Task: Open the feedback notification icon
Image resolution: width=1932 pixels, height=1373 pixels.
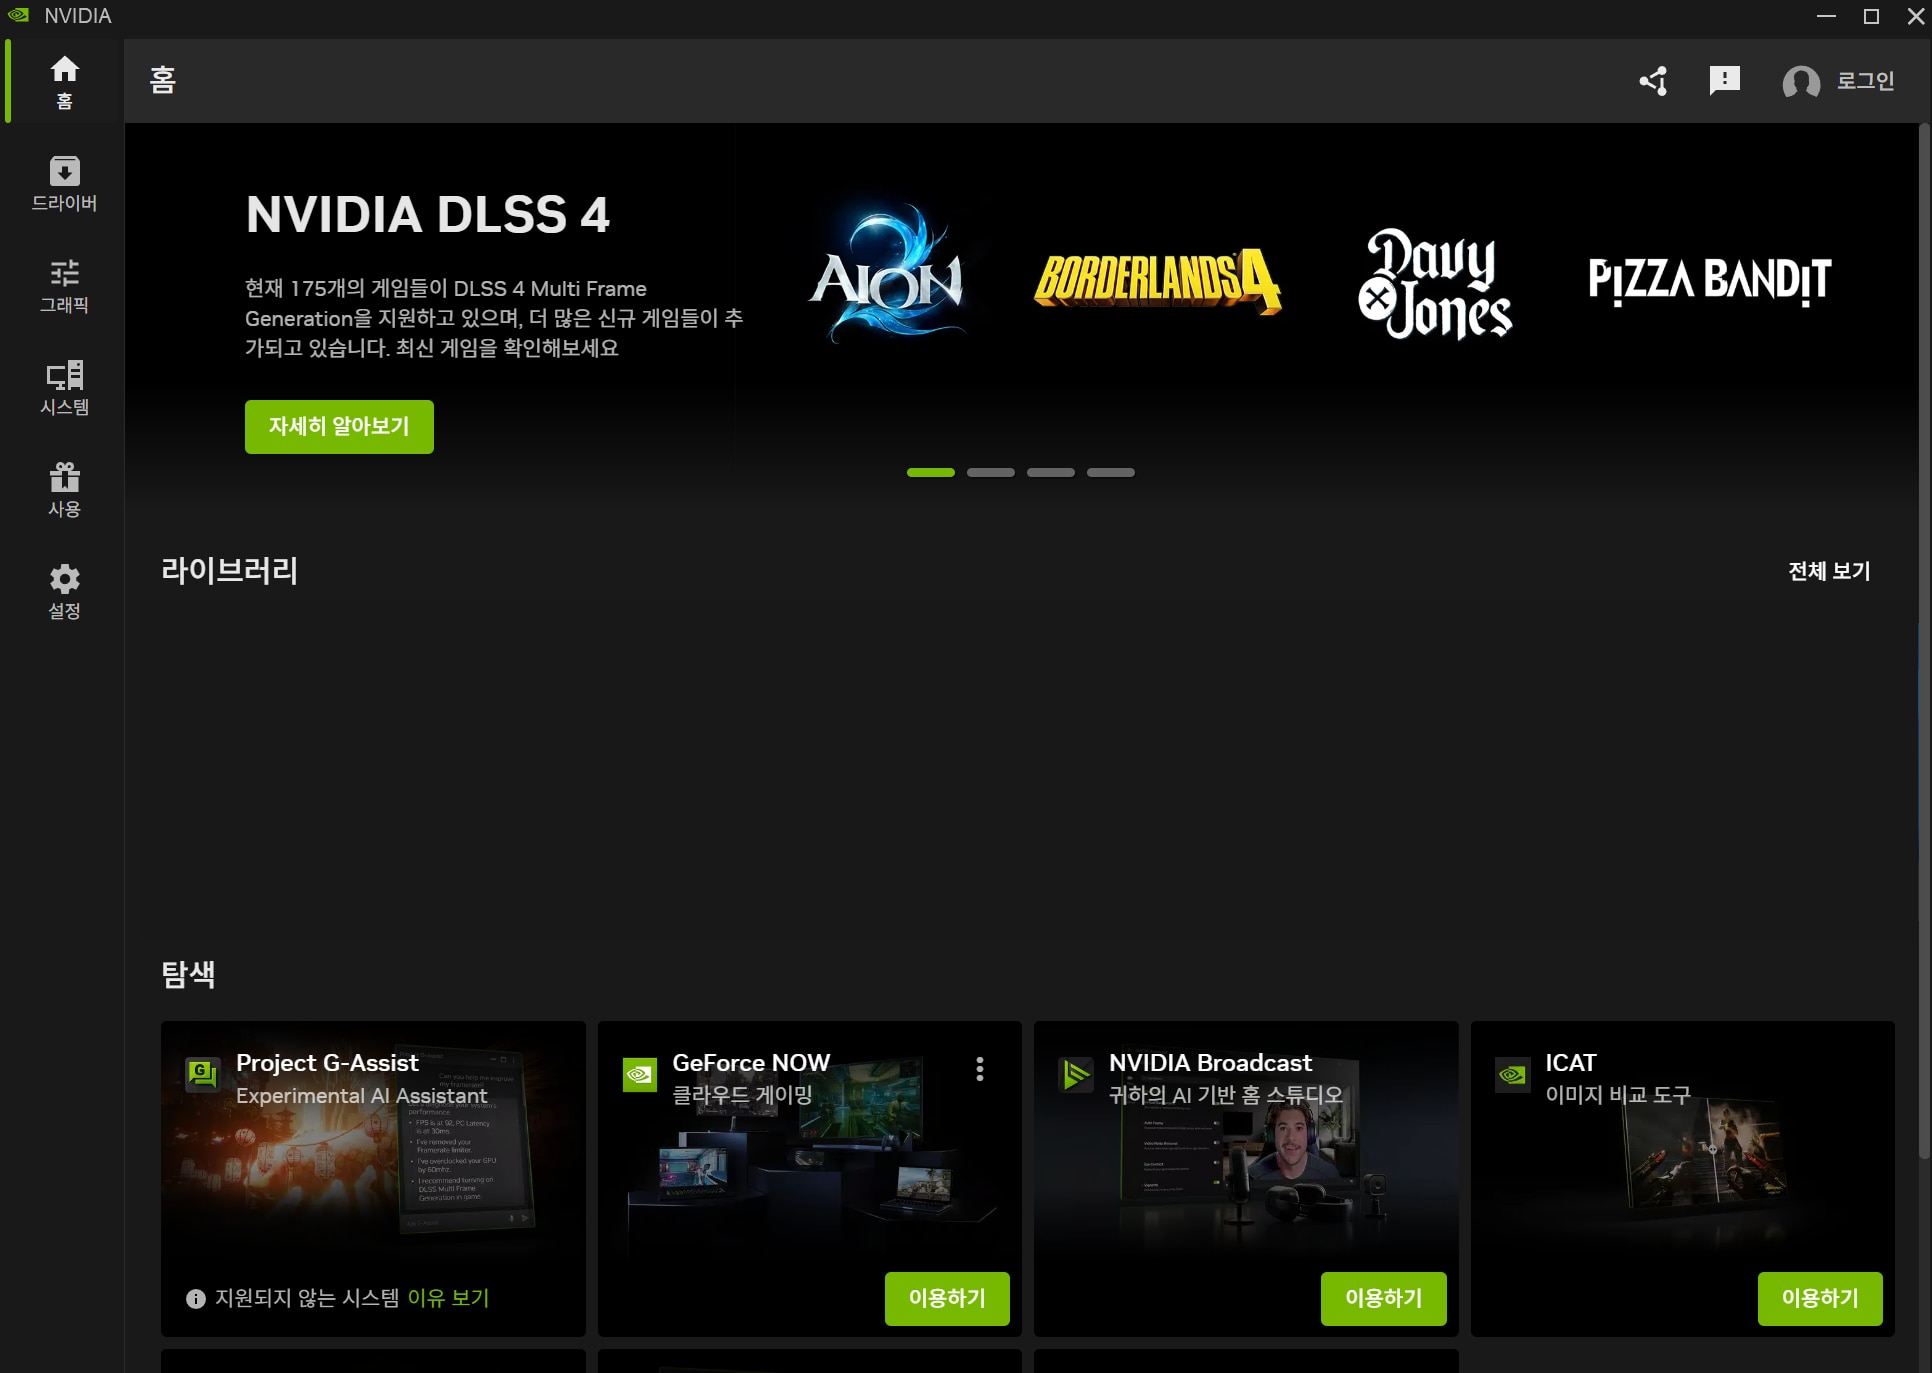Action: pos(1724,81)
